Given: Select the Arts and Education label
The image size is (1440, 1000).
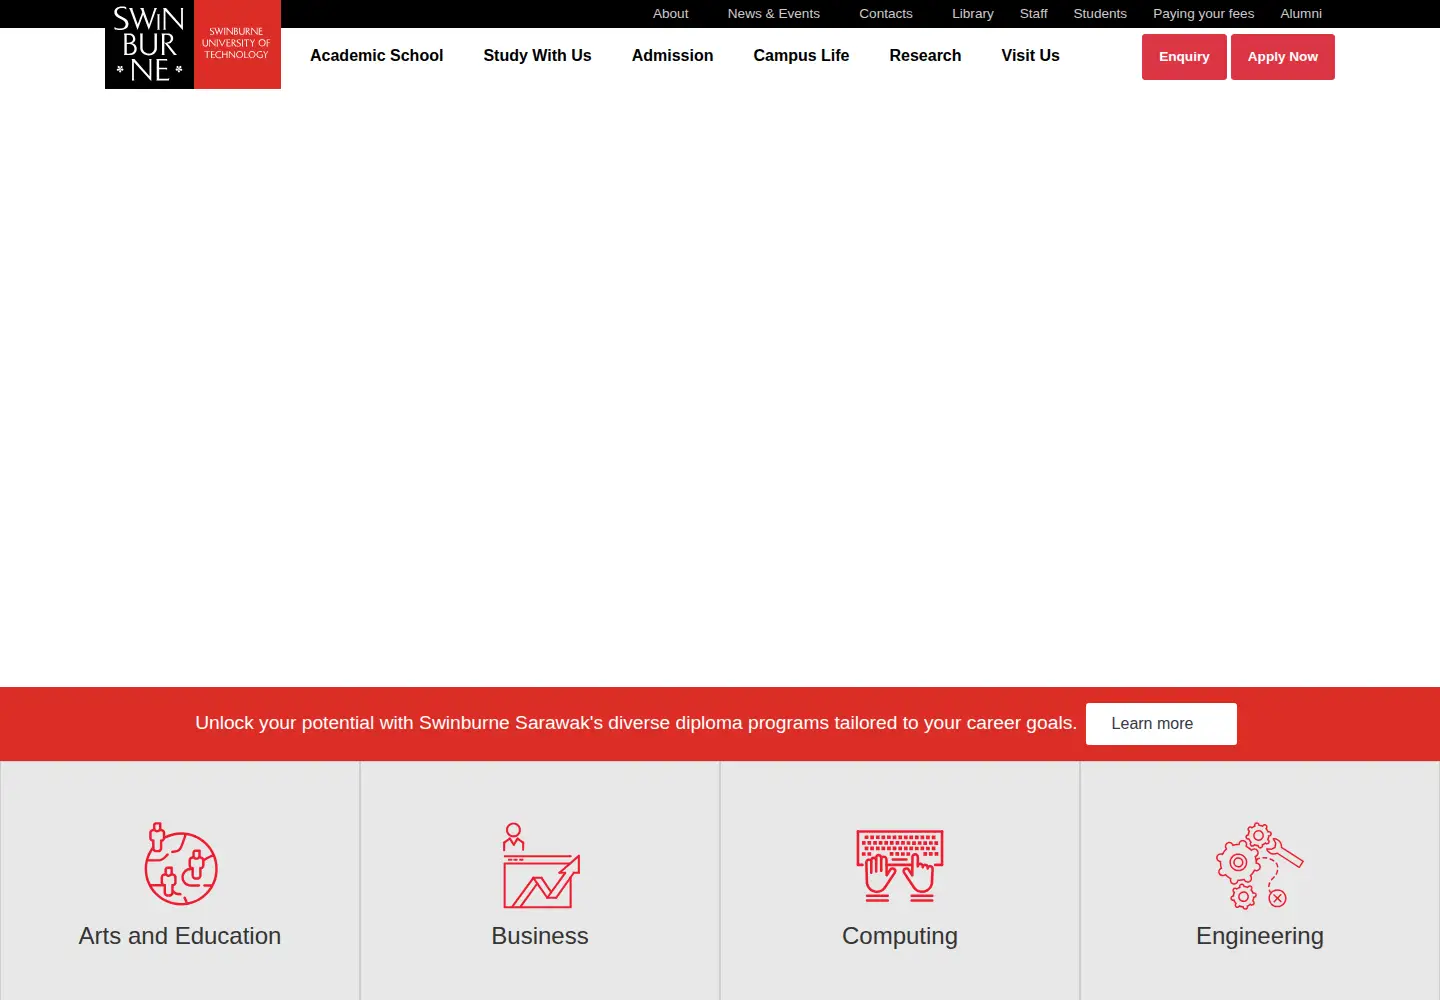Looking at the screenshot, I should point(180,936).
